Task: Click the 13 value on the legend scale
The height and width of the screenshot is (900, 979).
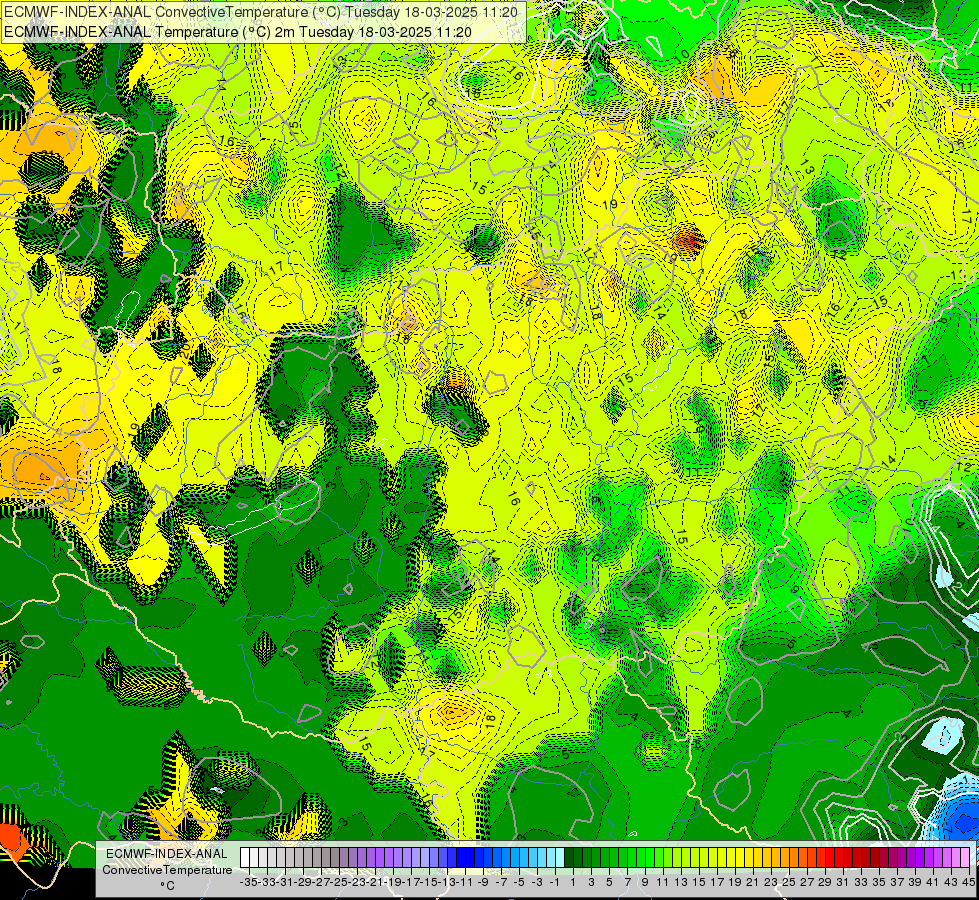Action: [681, 883]
